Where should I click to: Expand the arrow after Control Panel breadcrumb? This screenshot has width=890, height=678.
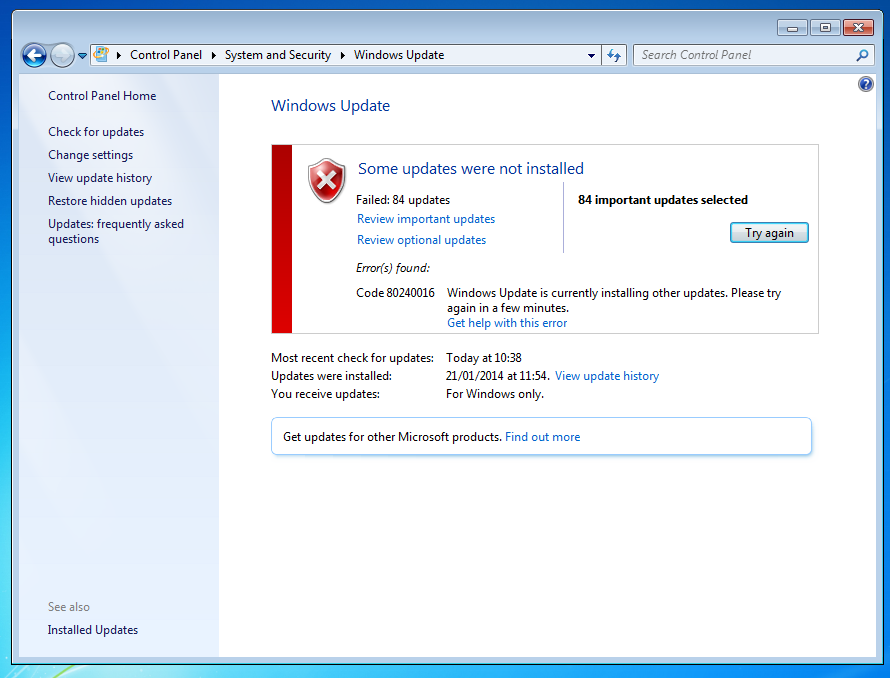[213, 56]
